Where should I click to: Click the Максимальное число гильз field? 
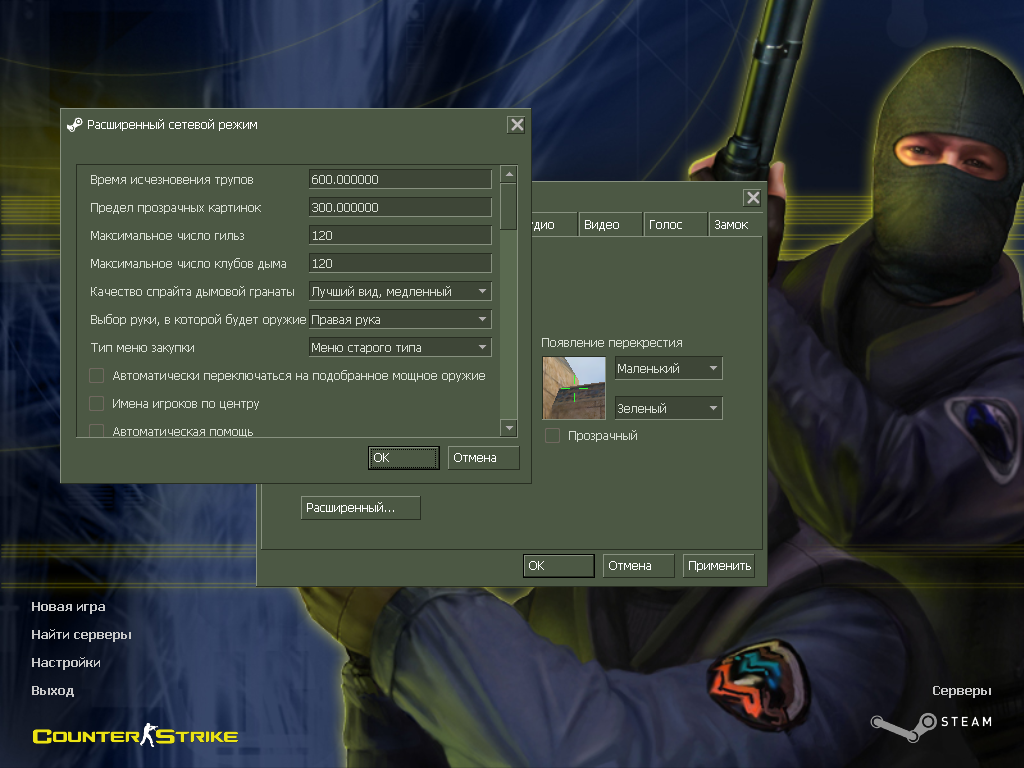point(400,236)
